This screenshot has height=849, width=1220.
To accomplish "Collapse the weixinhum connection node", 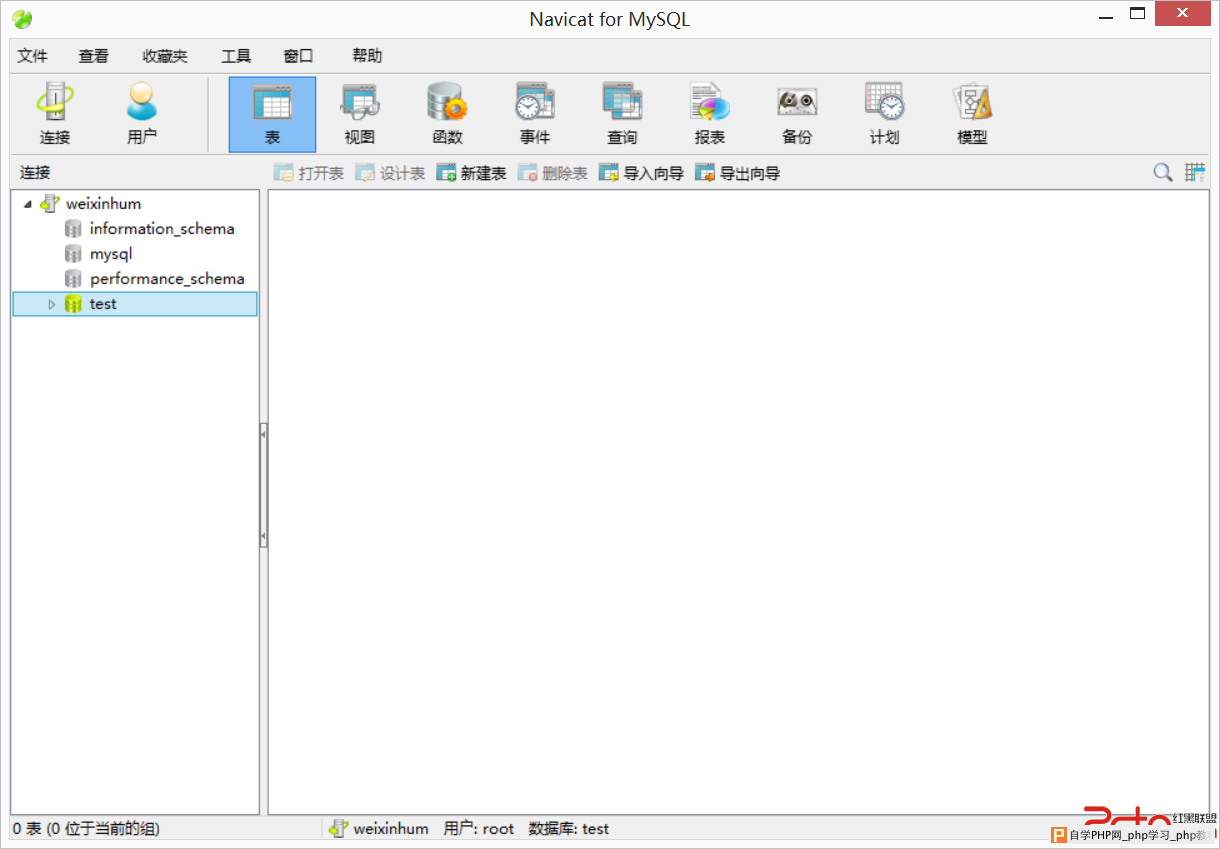I will 27,204.
